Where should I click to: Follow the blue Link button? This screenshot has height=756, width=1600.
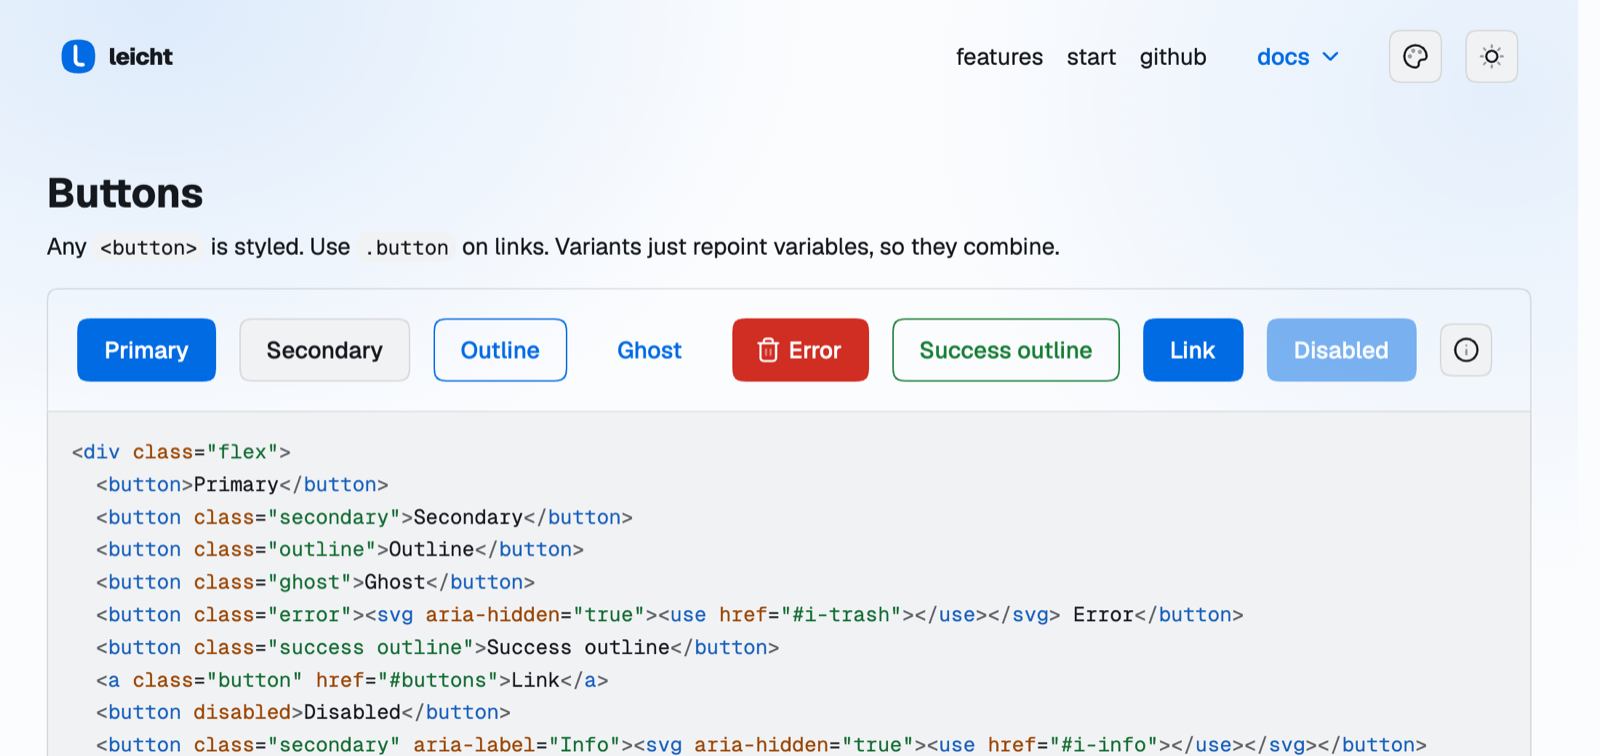coord(1193,350)
